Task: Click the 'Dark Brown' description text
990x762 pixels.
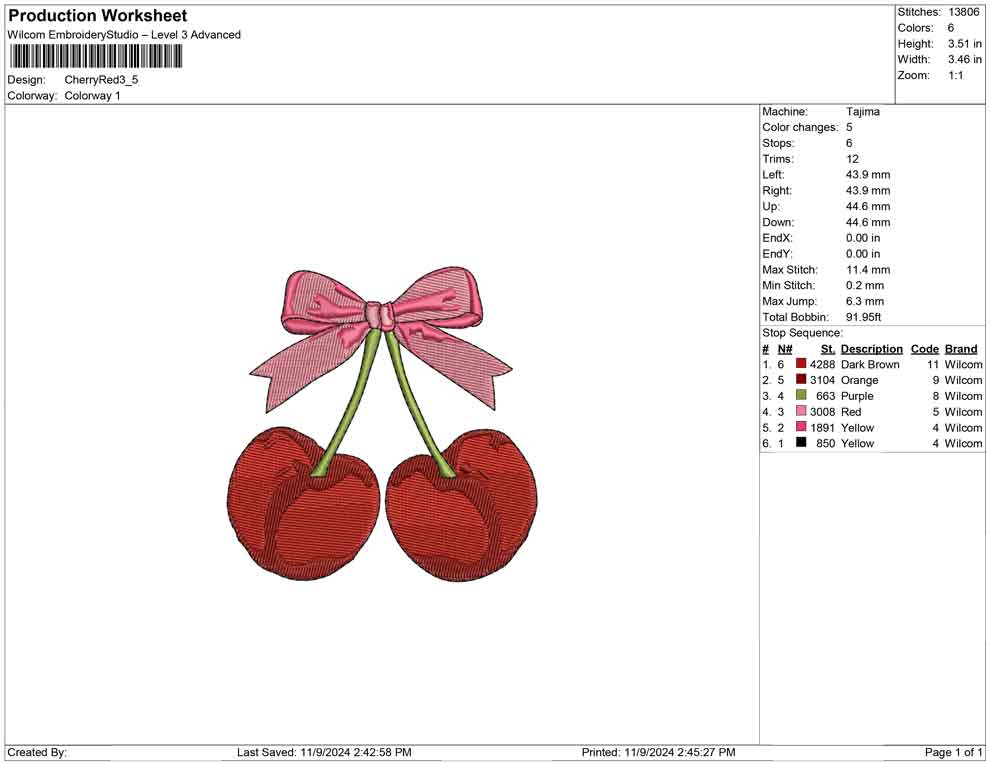Action: (870, 364)
